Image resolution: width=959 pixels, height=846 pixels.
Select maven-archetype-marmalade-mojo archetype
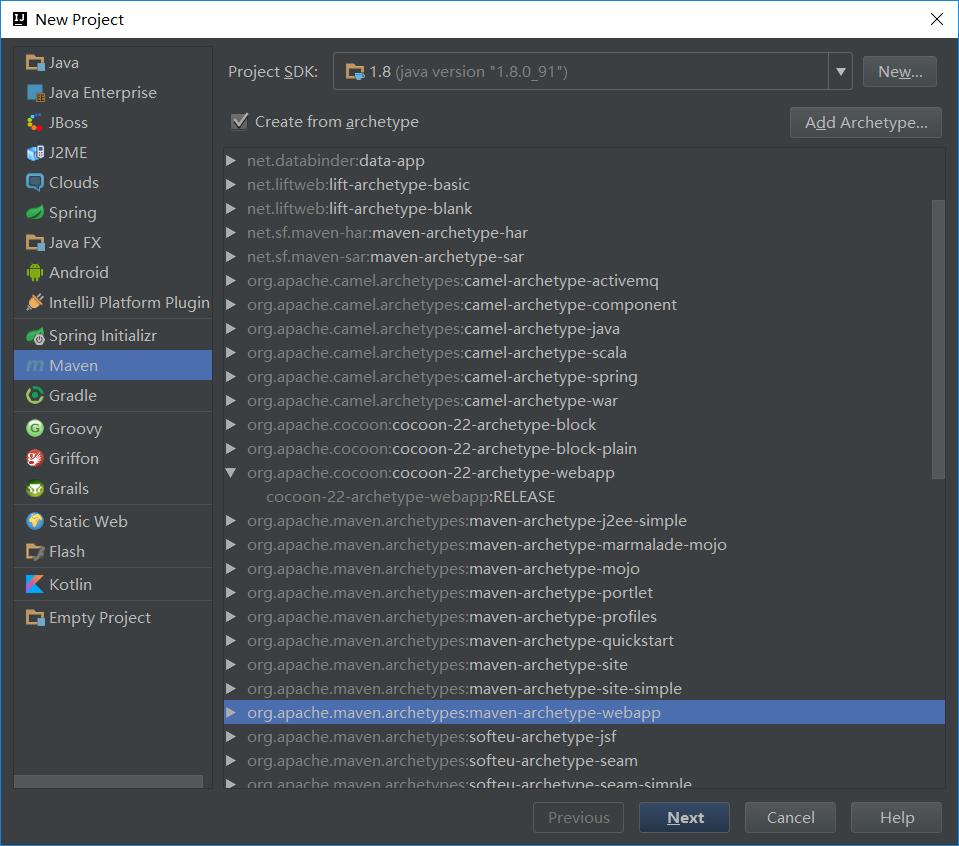pyautogui.click(x=487, y=544)
